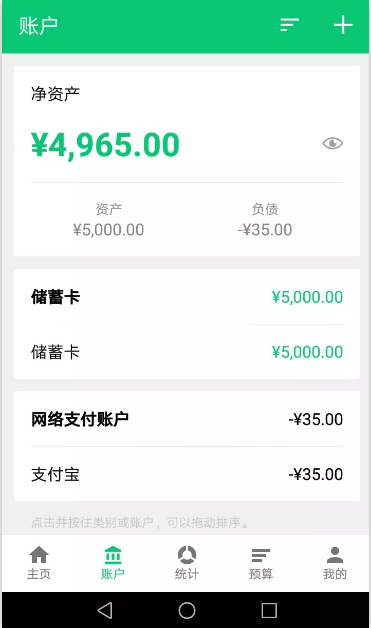Screen dimensions: 371x628
Task: Tap Android home circle button
Action: pyautogui.click(x=187, y=610)
